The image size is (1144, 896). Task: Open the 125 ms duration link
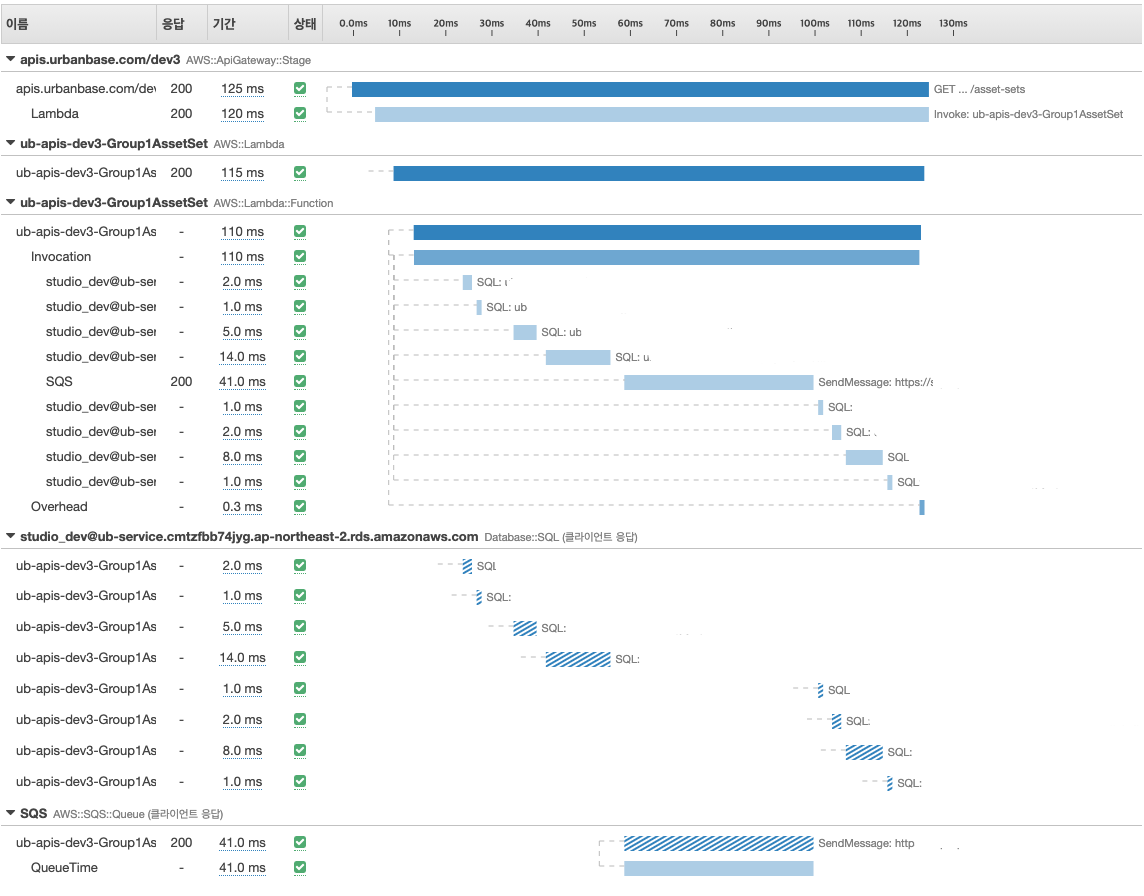click(x=242, y=89)
